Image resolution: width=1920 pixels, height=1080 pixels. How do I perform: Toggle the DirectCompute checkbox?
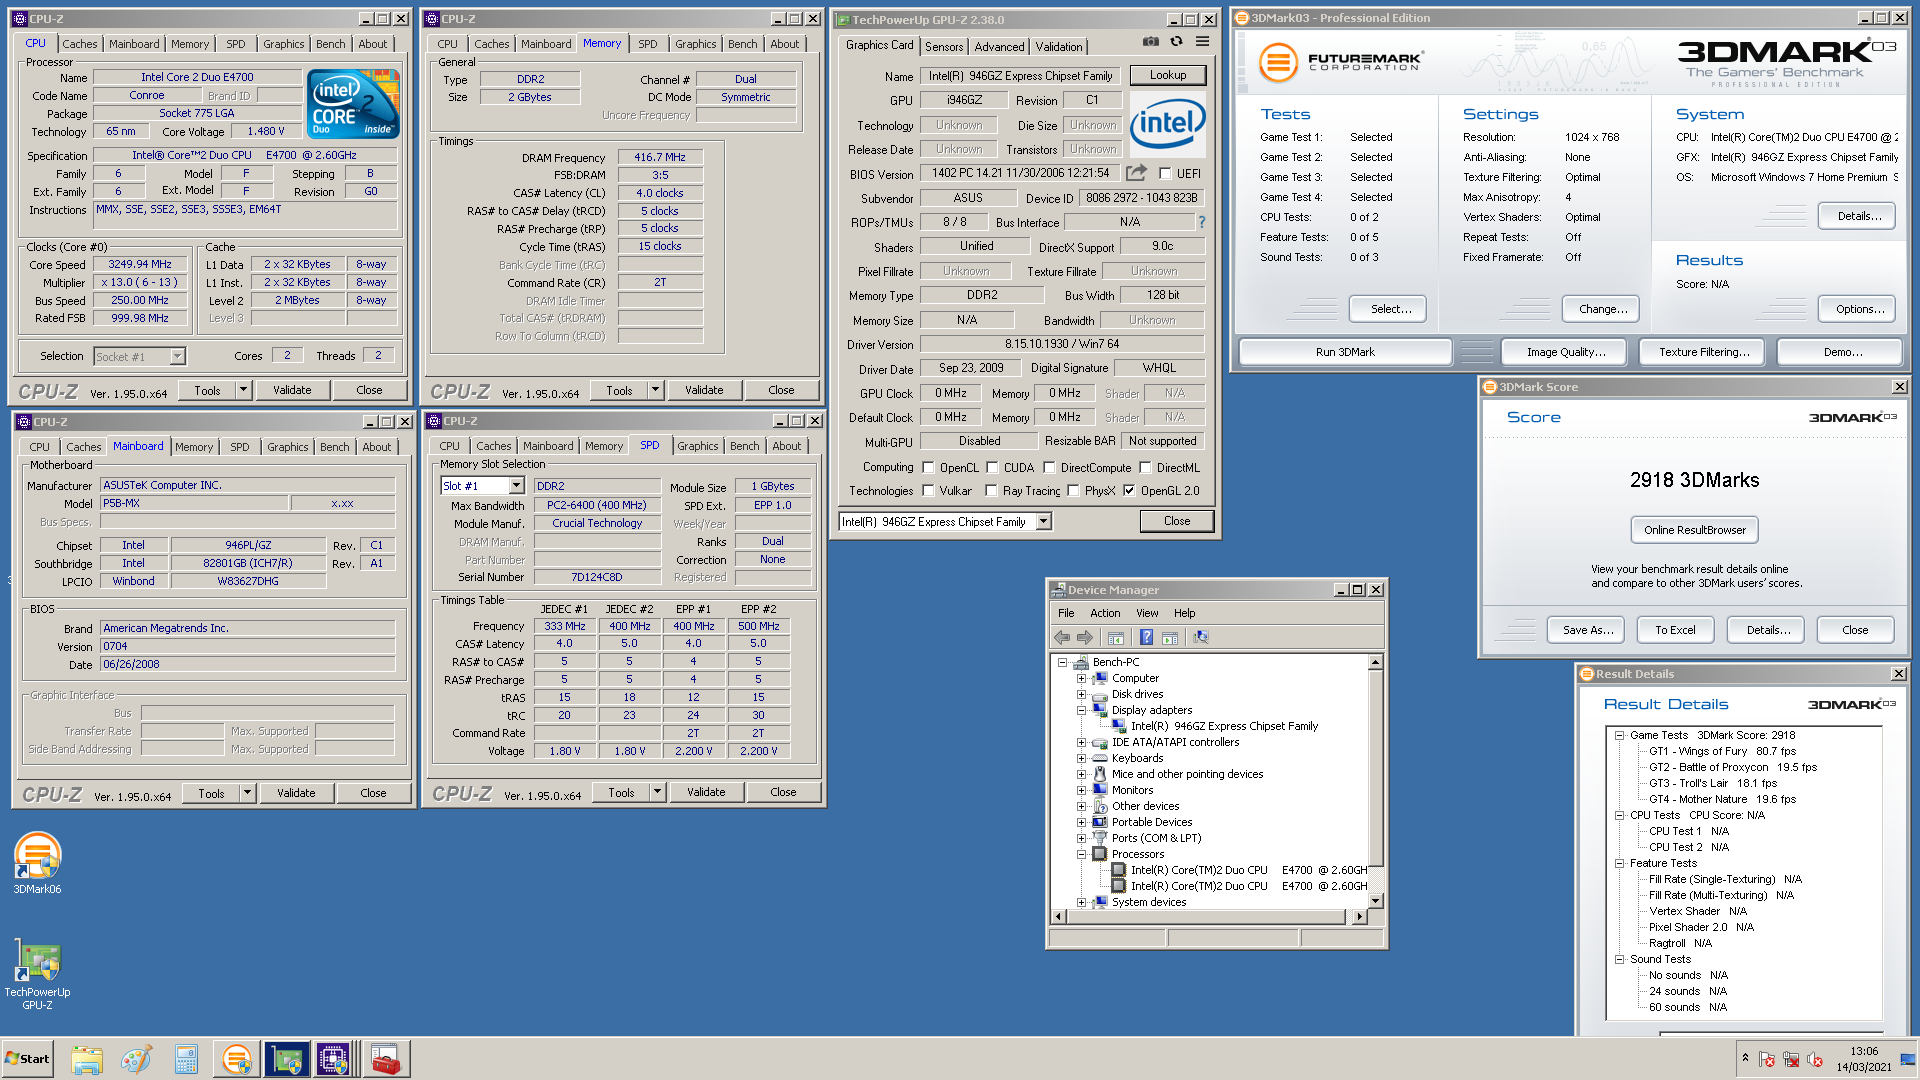(1049, 467)
